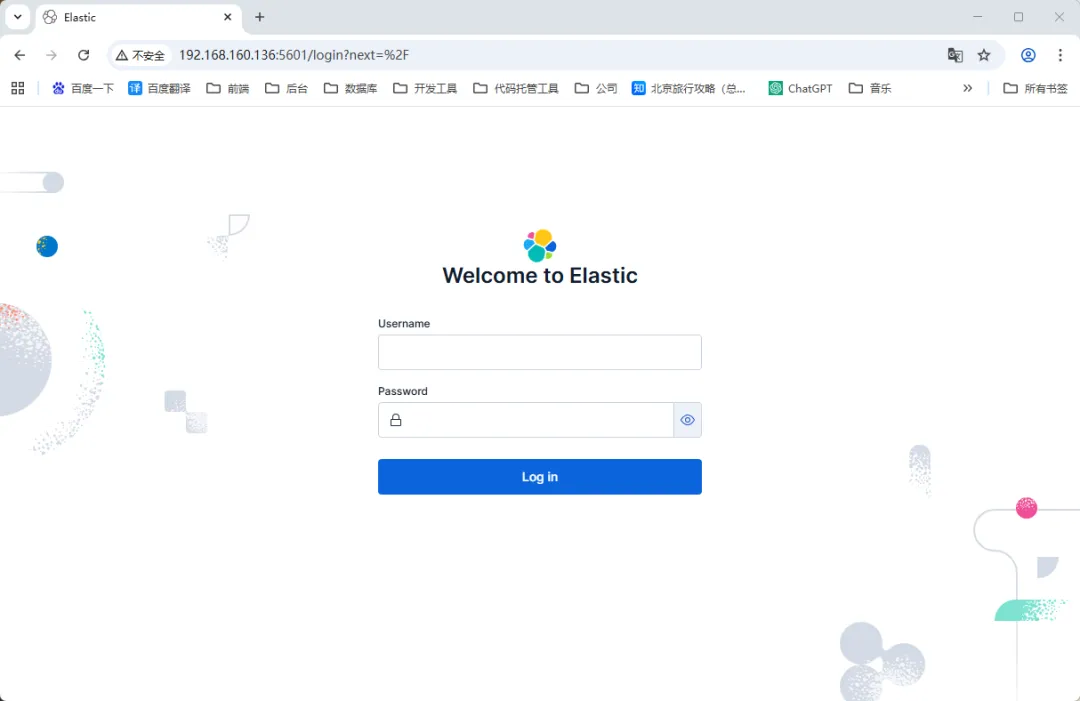Open the 音乐 bookmark folder
Viewport: 1080px width, 701px height.
871,88
